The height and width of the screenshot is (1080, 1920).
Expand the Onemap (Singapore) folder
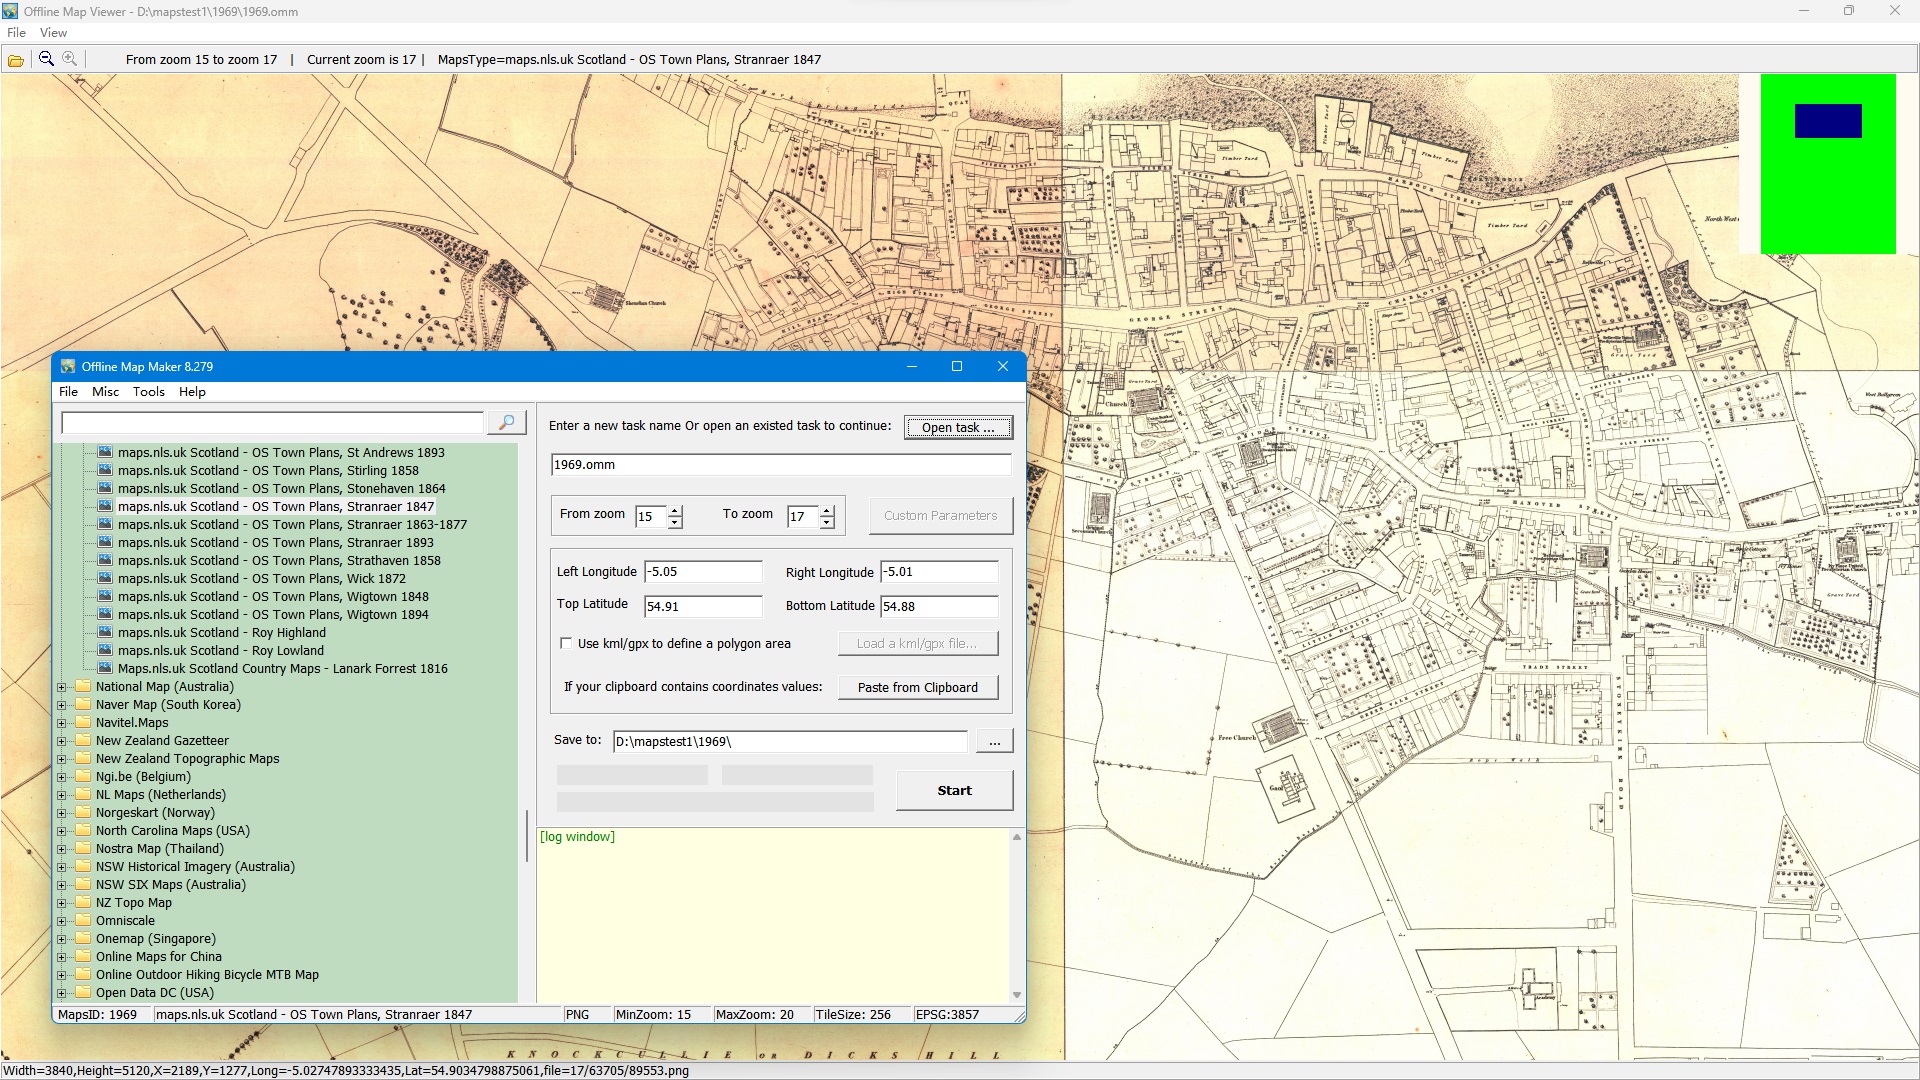point(62,939)
